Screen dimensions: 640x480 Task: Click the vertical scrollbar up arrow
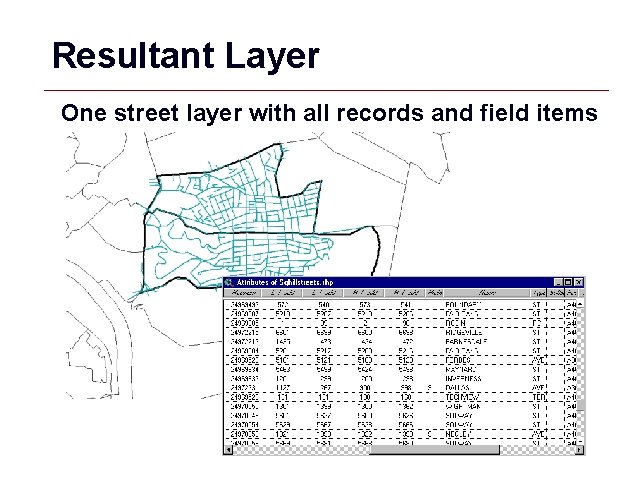coord(580,304)
